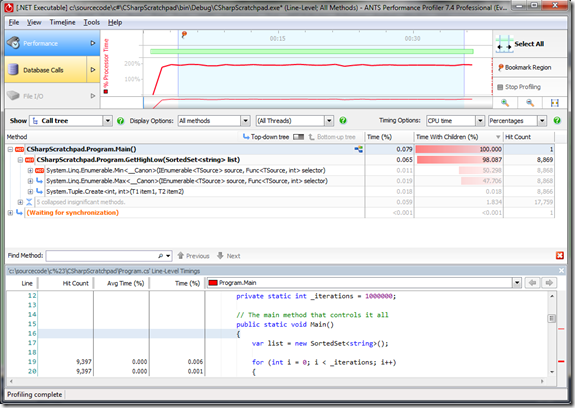The width and height of the screenshot is (575, 408).
Task: Select the GetHighLow method row
Action: click(281, 160)
